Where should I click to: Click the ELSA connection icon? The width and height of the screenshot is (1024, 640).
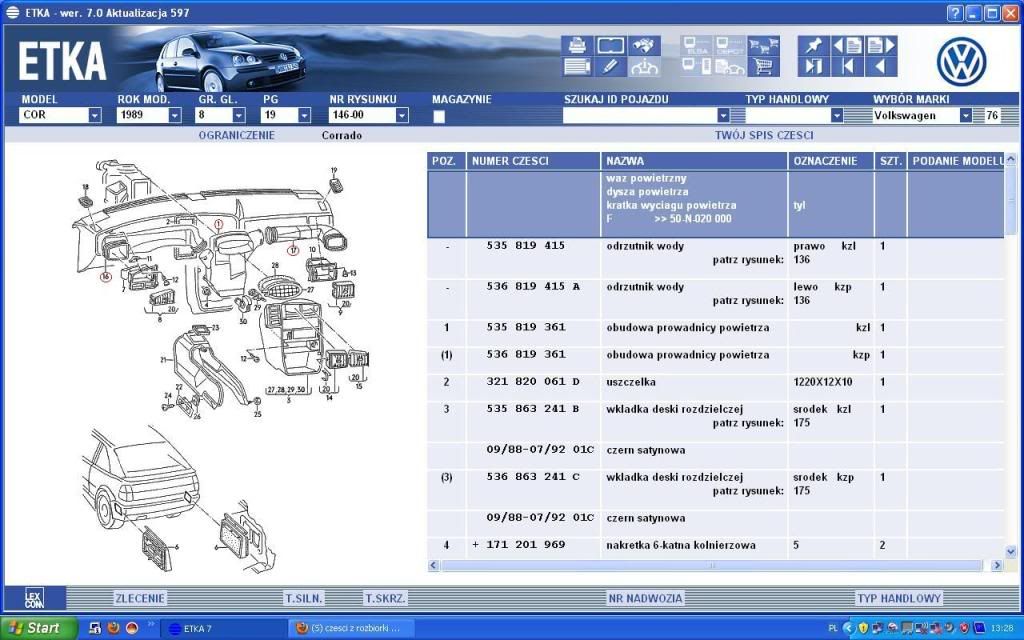pos(697,45)
